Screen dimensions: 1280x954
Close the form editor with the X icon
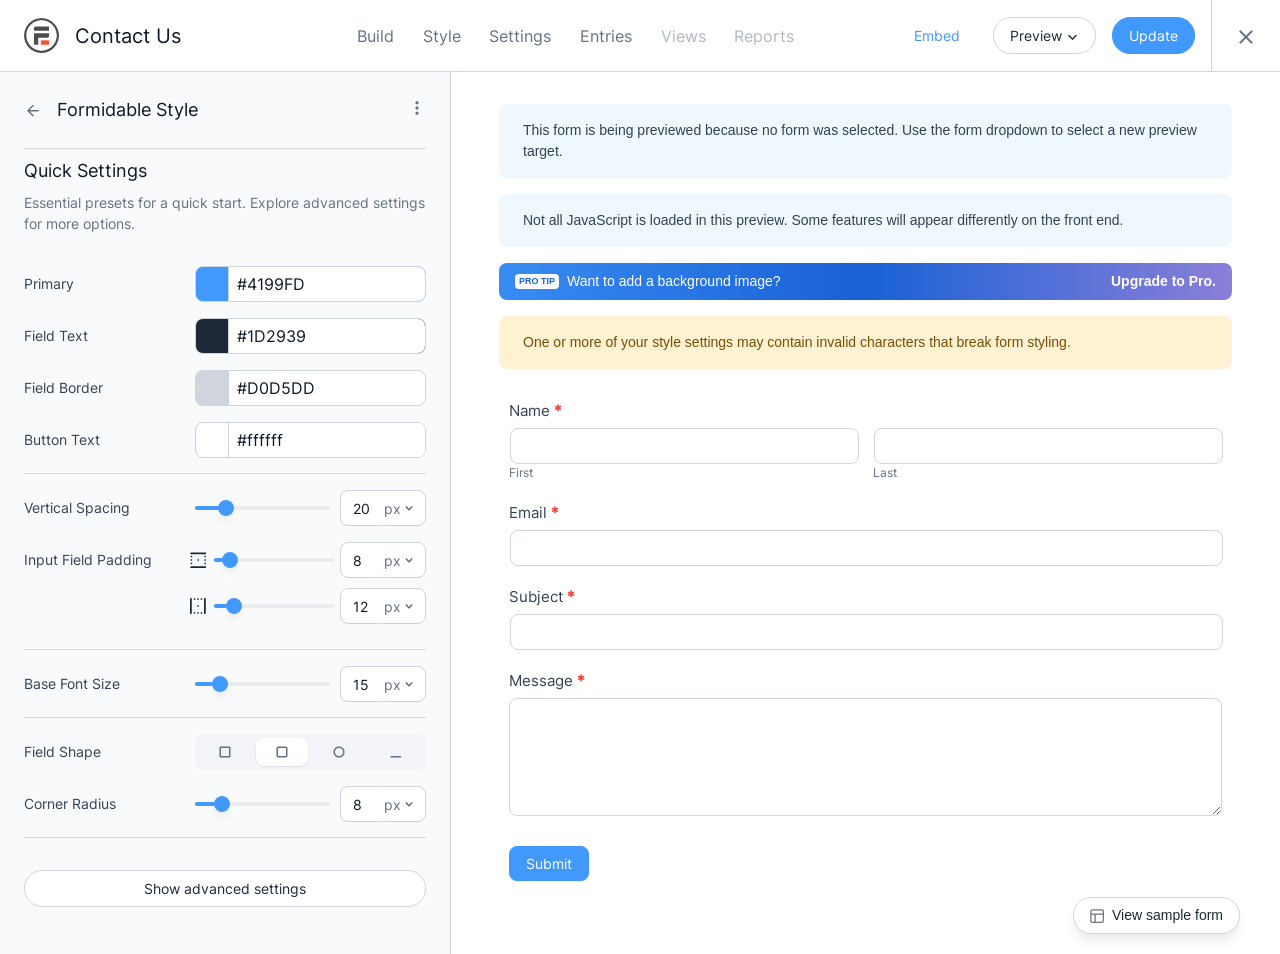[1246, 37]
